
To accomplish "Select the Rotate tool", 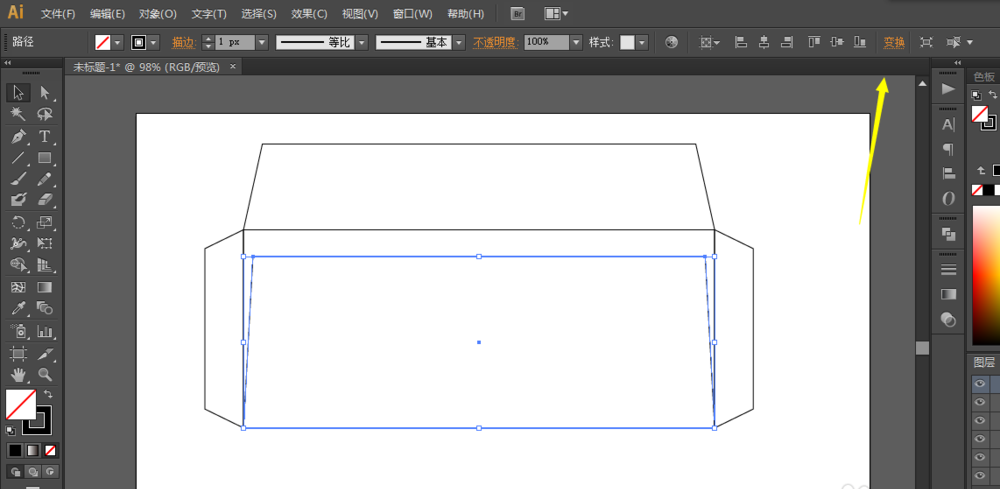I will pos(18,223).
